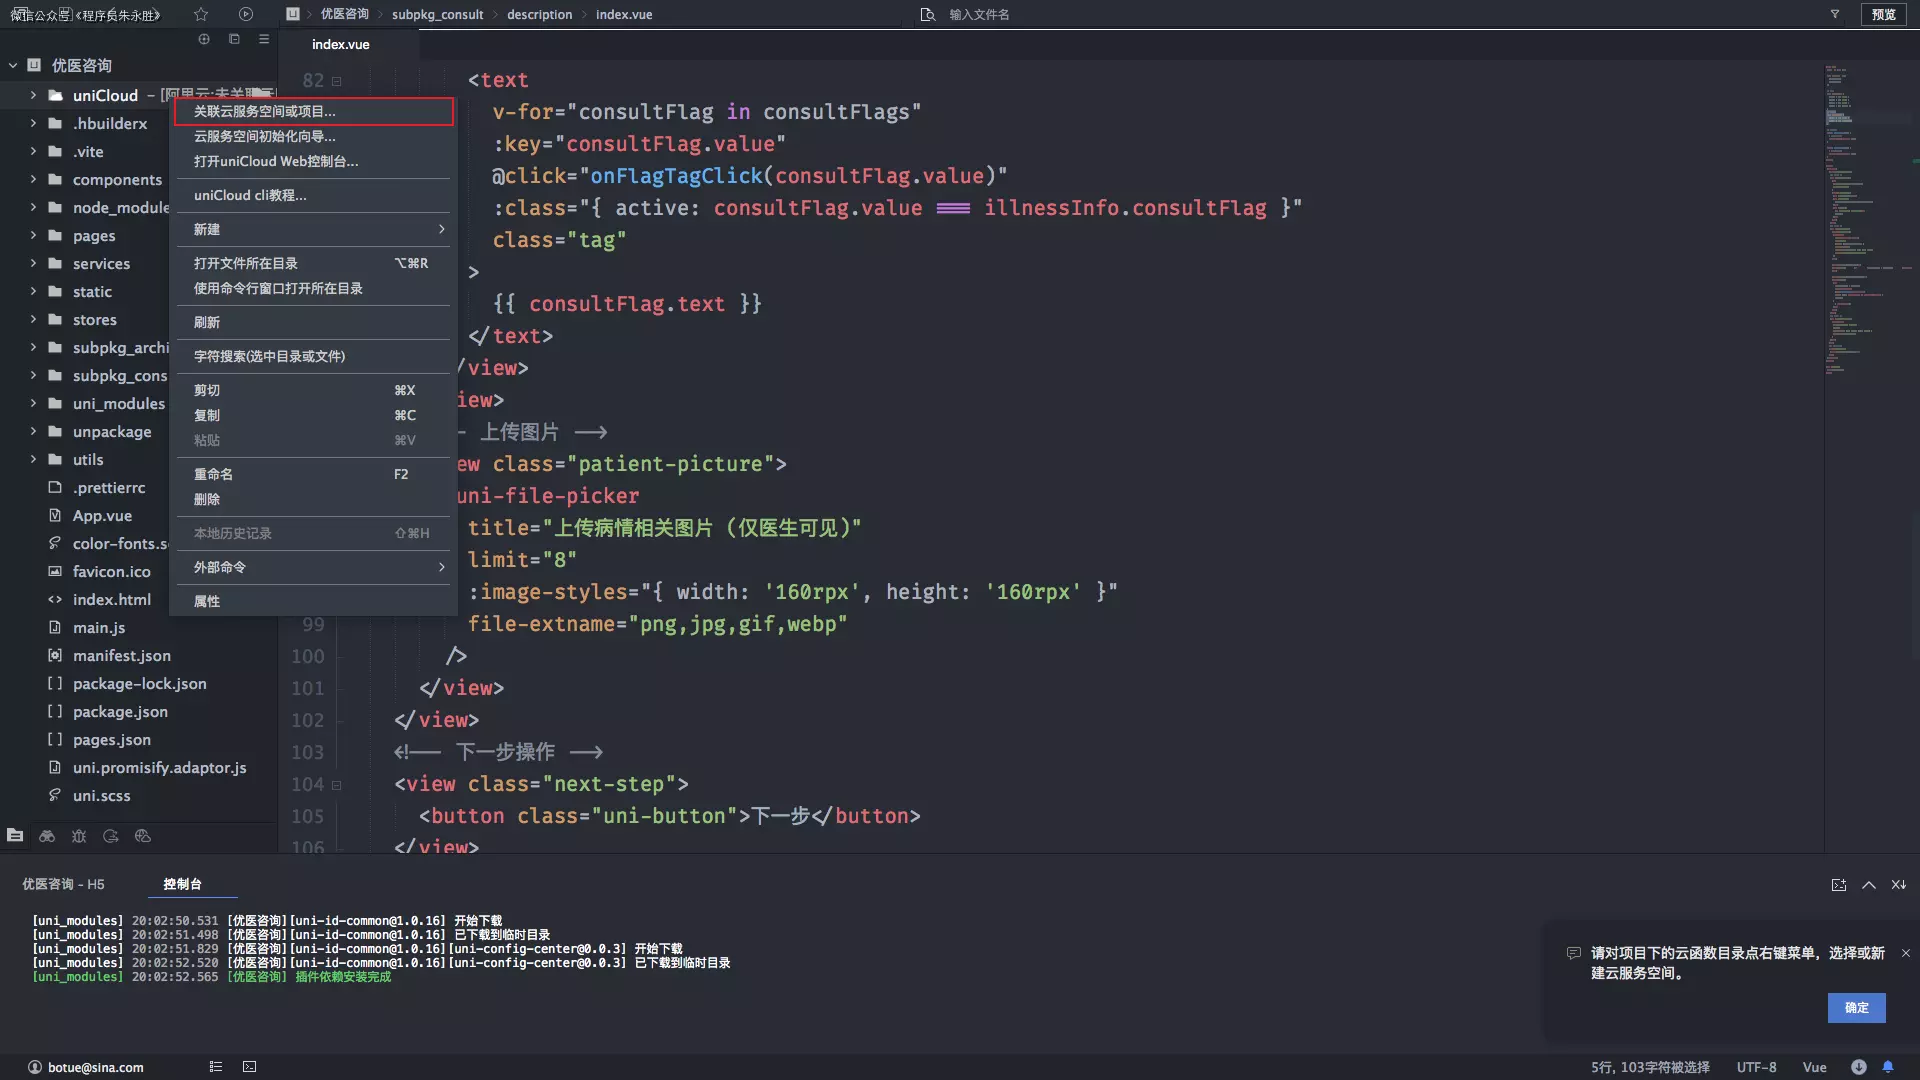Image resolution: width=1920 pixels, height=1080 pixels.
Task: Select 云服务空间初始化向导 menu entry
Action: [x=314, y=136]
